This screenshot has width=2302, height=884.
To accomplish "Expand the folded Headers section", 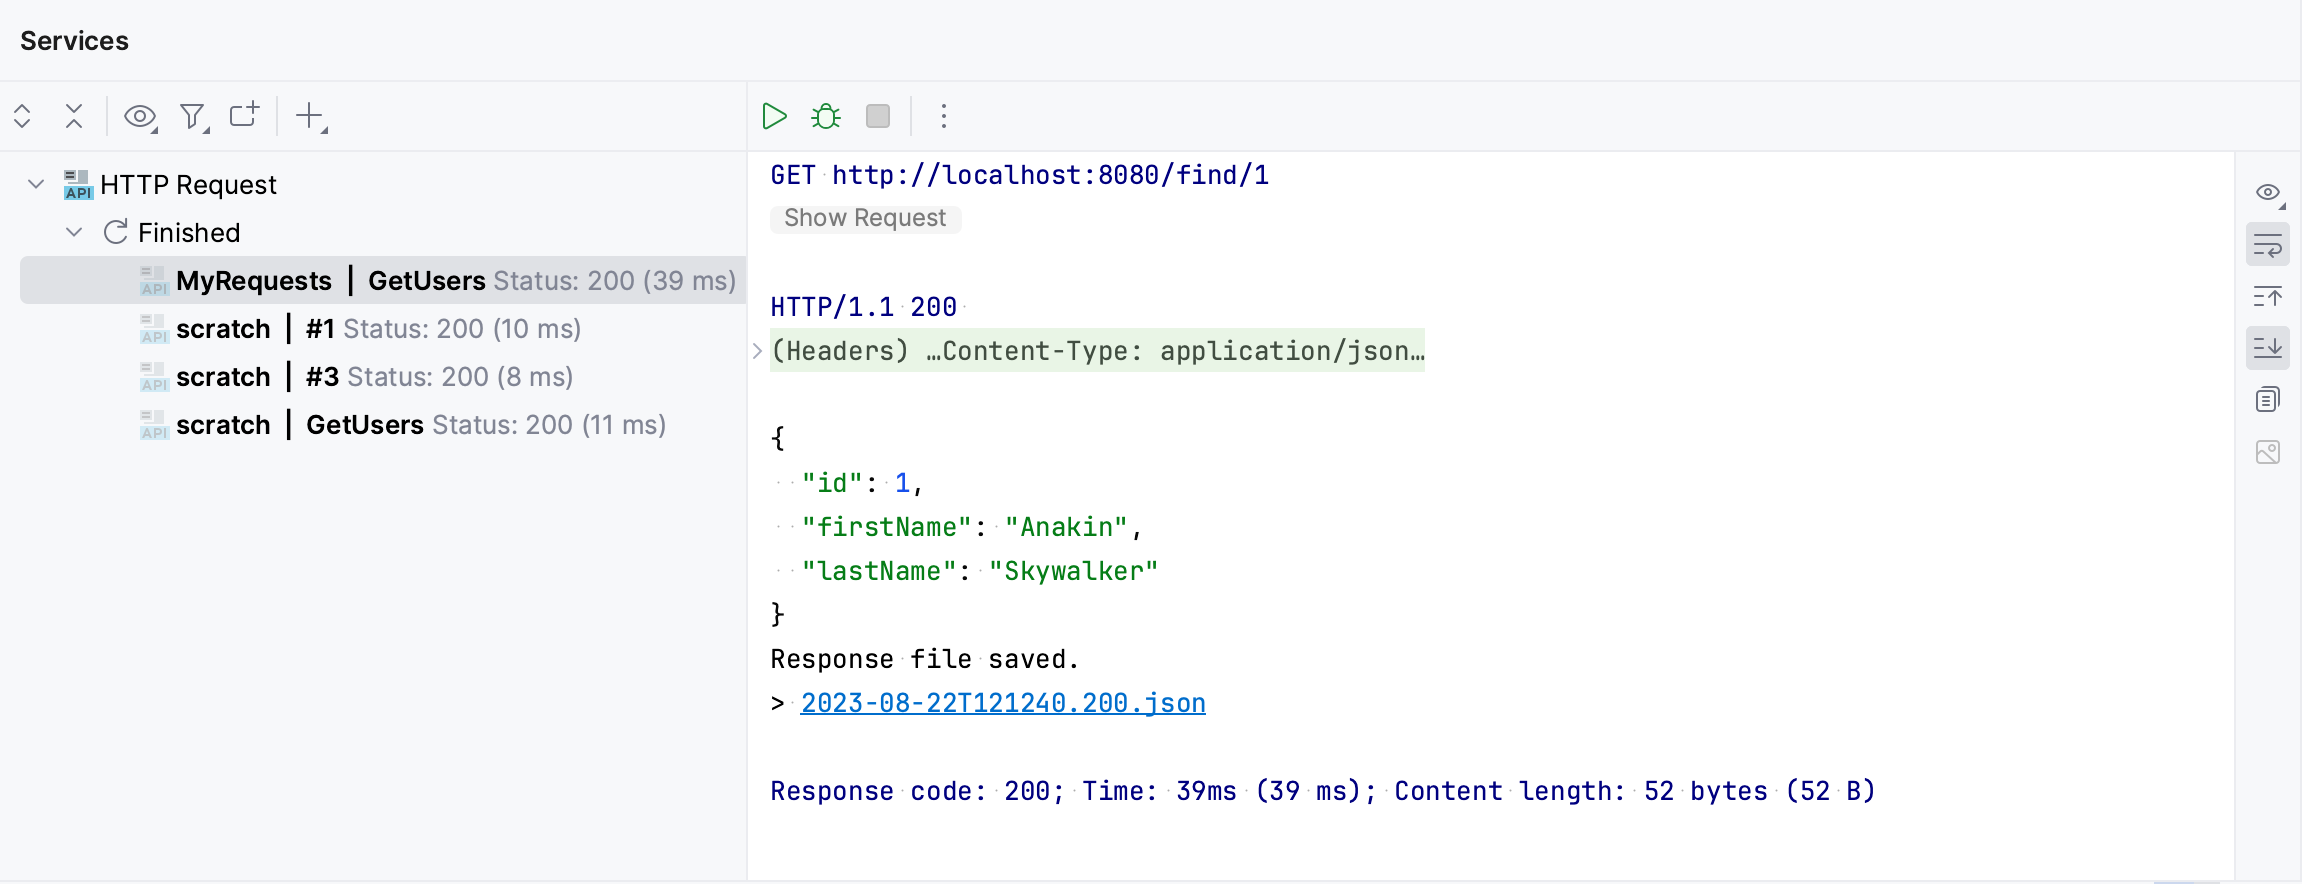I will (757, 351).
